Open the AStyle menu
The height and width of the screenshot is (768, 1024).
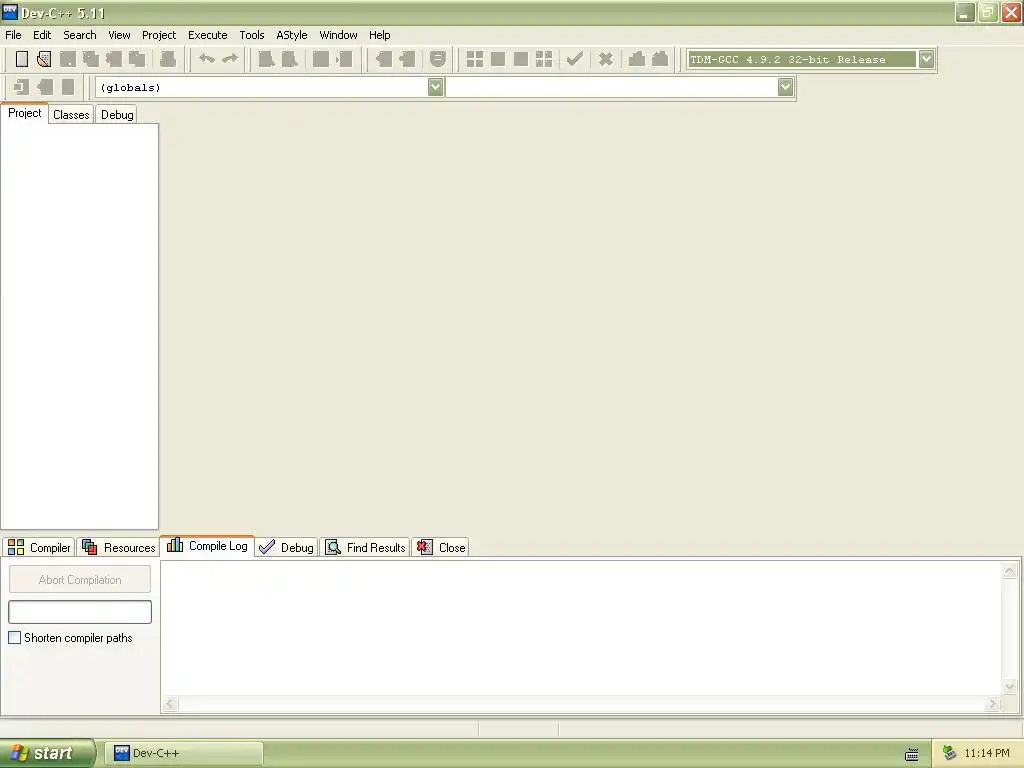pos(291,35)
